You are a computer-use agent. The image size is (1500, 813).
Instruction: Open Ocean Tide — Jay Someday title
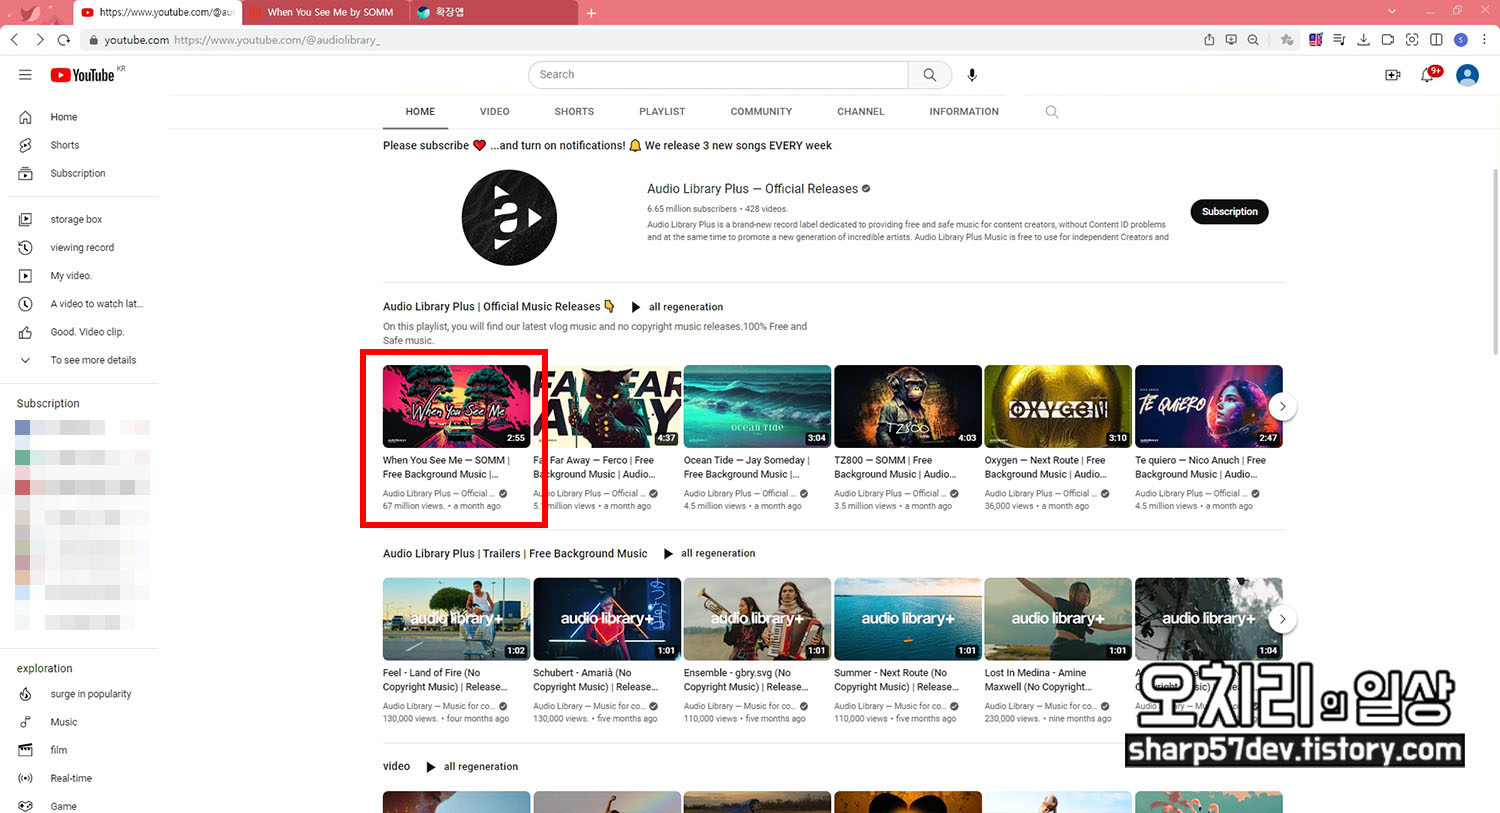click(746, 468)
